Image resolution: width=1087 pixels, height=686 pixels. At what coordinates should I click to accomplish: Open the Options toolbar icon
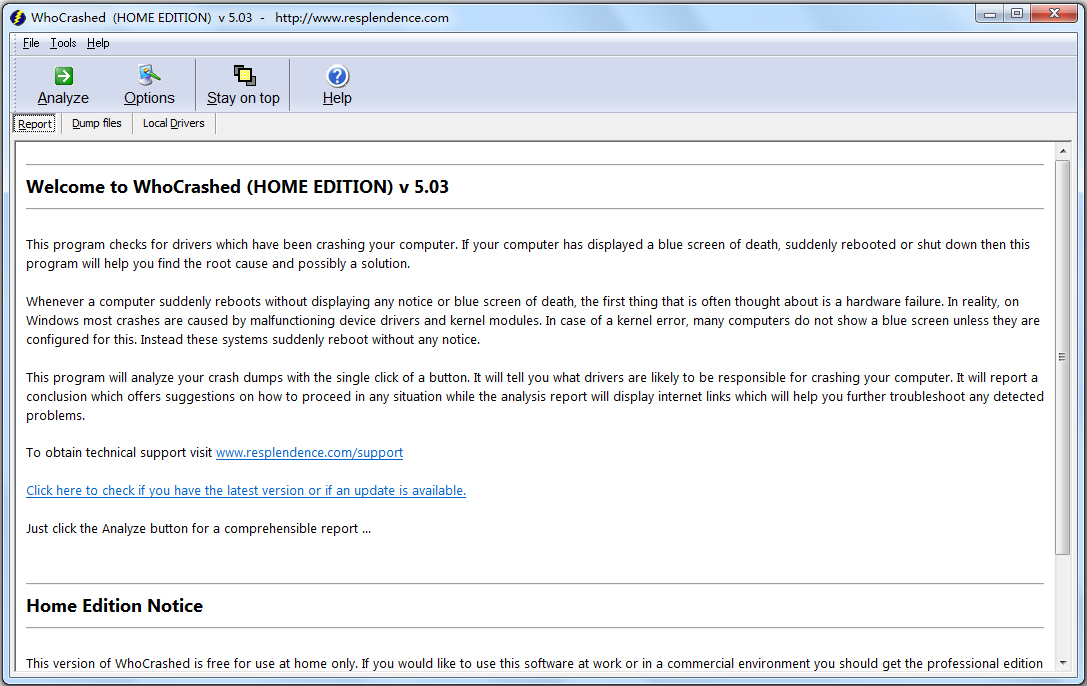149,76
